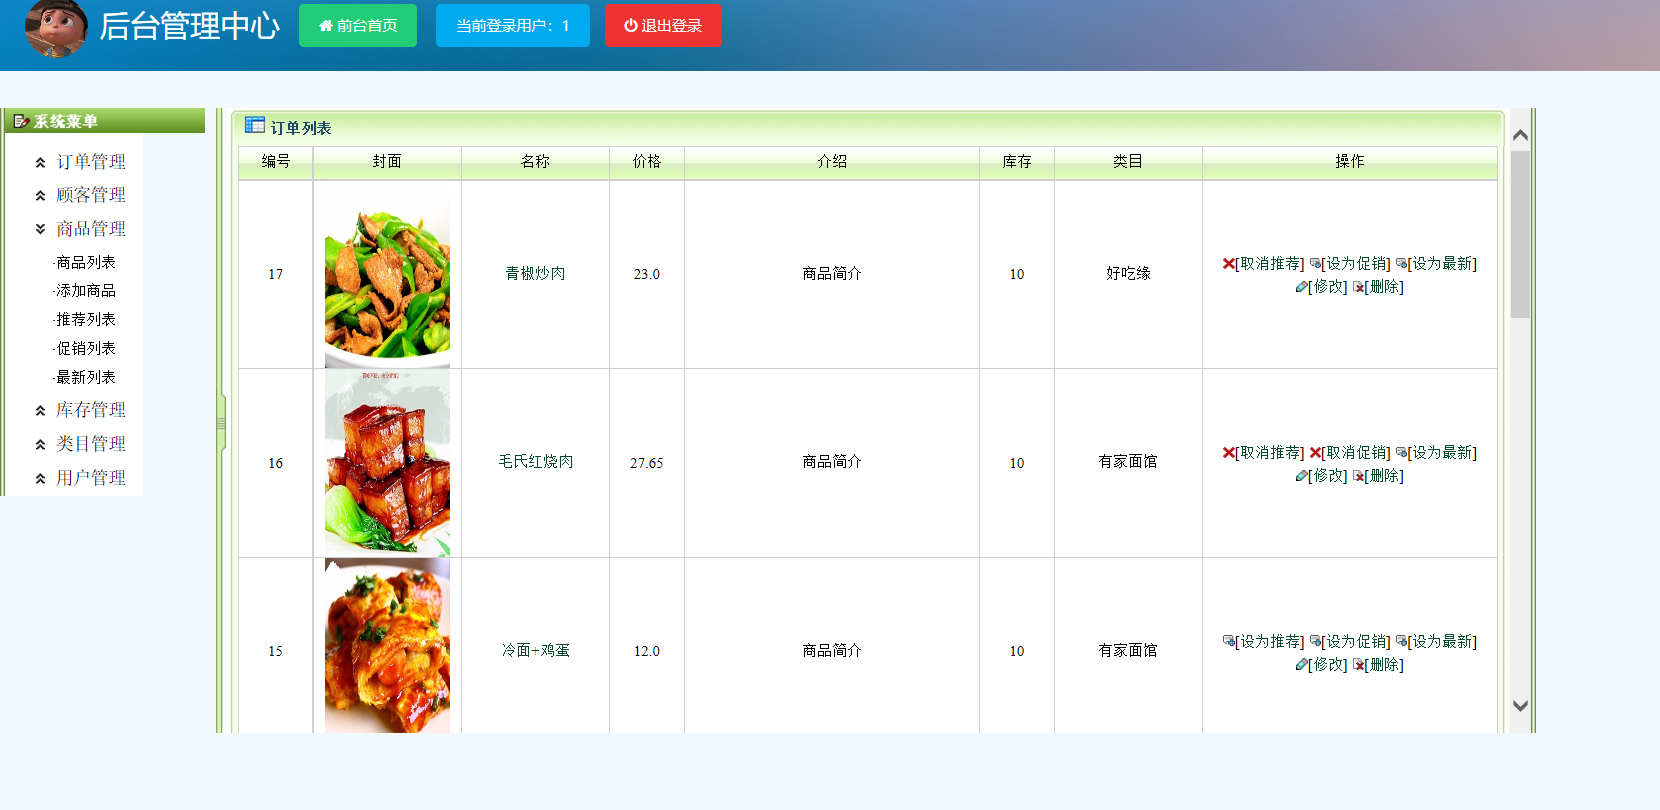Click 删除 icon for 冷面+鸡蛋
Viewport: 1660px width, 810px height.
[x=1358, y=665]
